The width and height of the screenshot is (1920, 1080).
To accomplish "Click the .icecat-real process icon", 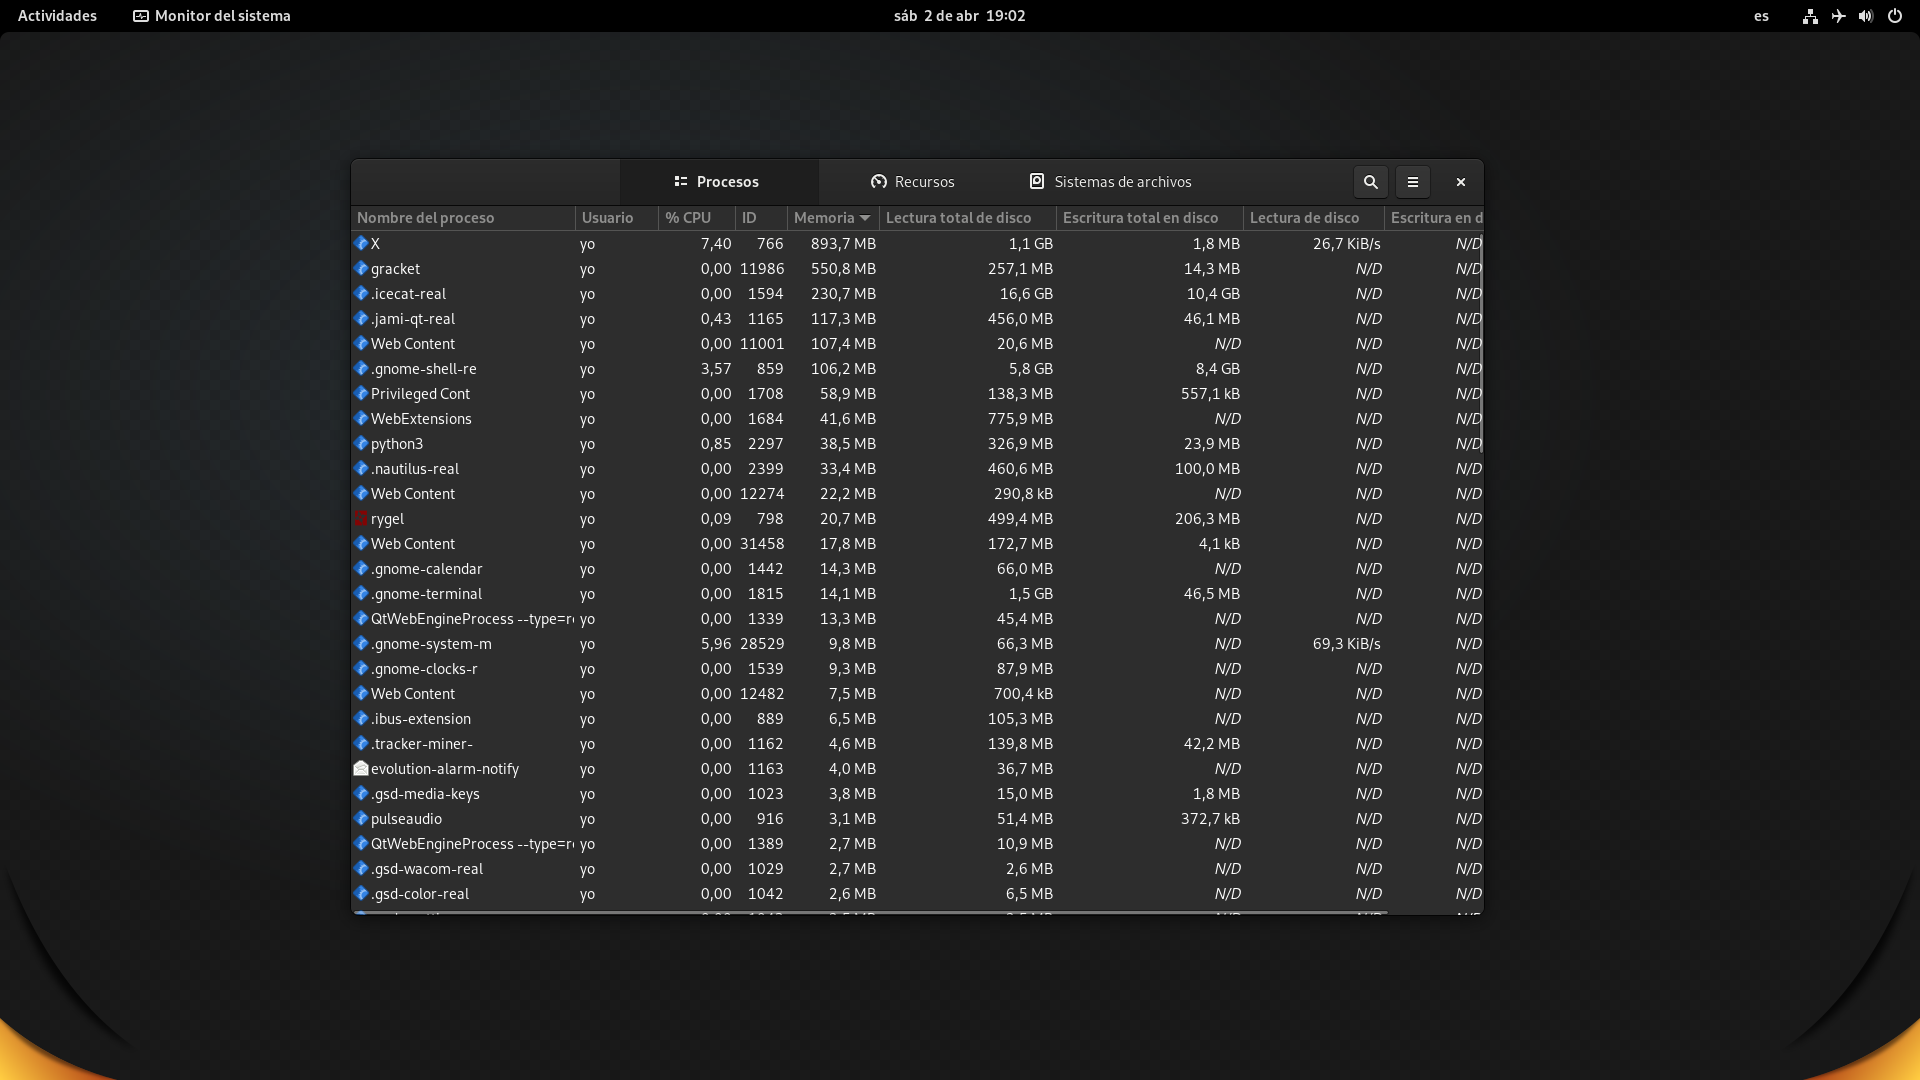I will pyautogui.click(x=361, y=293).
